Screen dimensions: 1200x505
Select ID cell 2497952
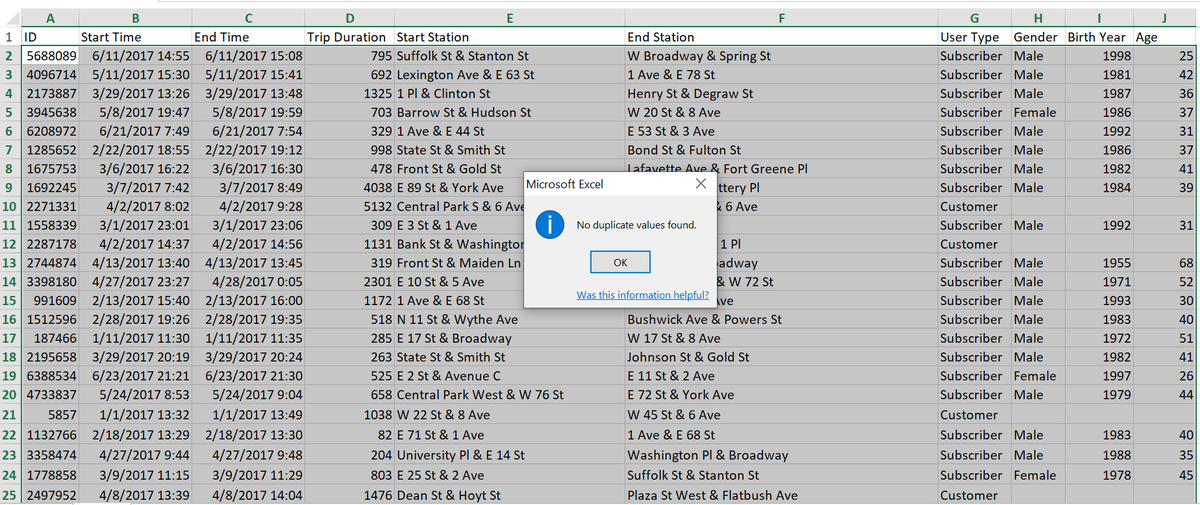pos(50,495)
